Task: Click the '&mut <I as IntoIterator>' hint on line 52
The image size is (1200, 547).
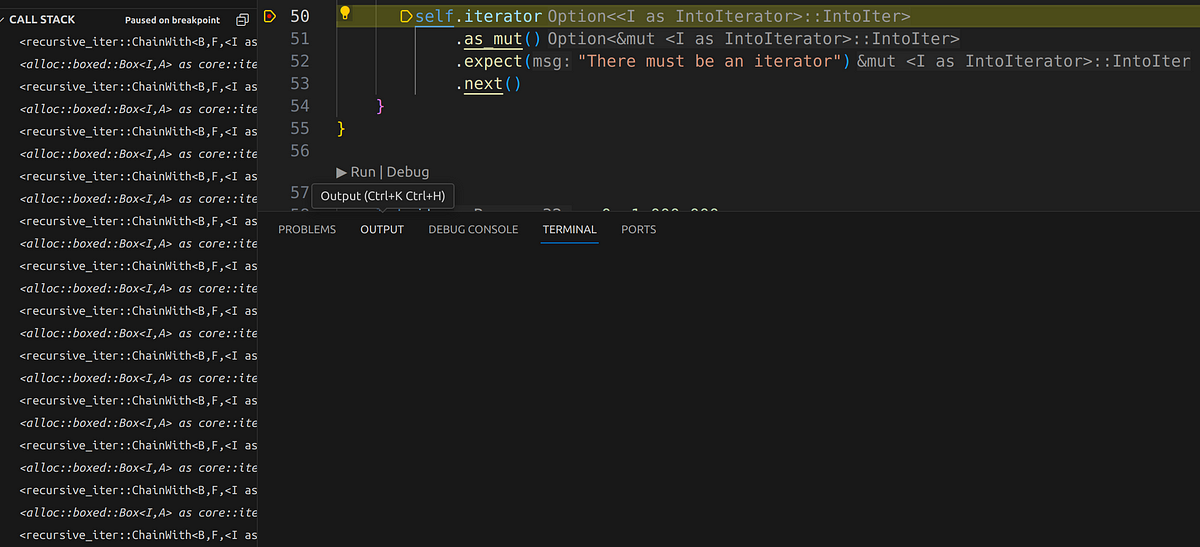Action: 1024,61
